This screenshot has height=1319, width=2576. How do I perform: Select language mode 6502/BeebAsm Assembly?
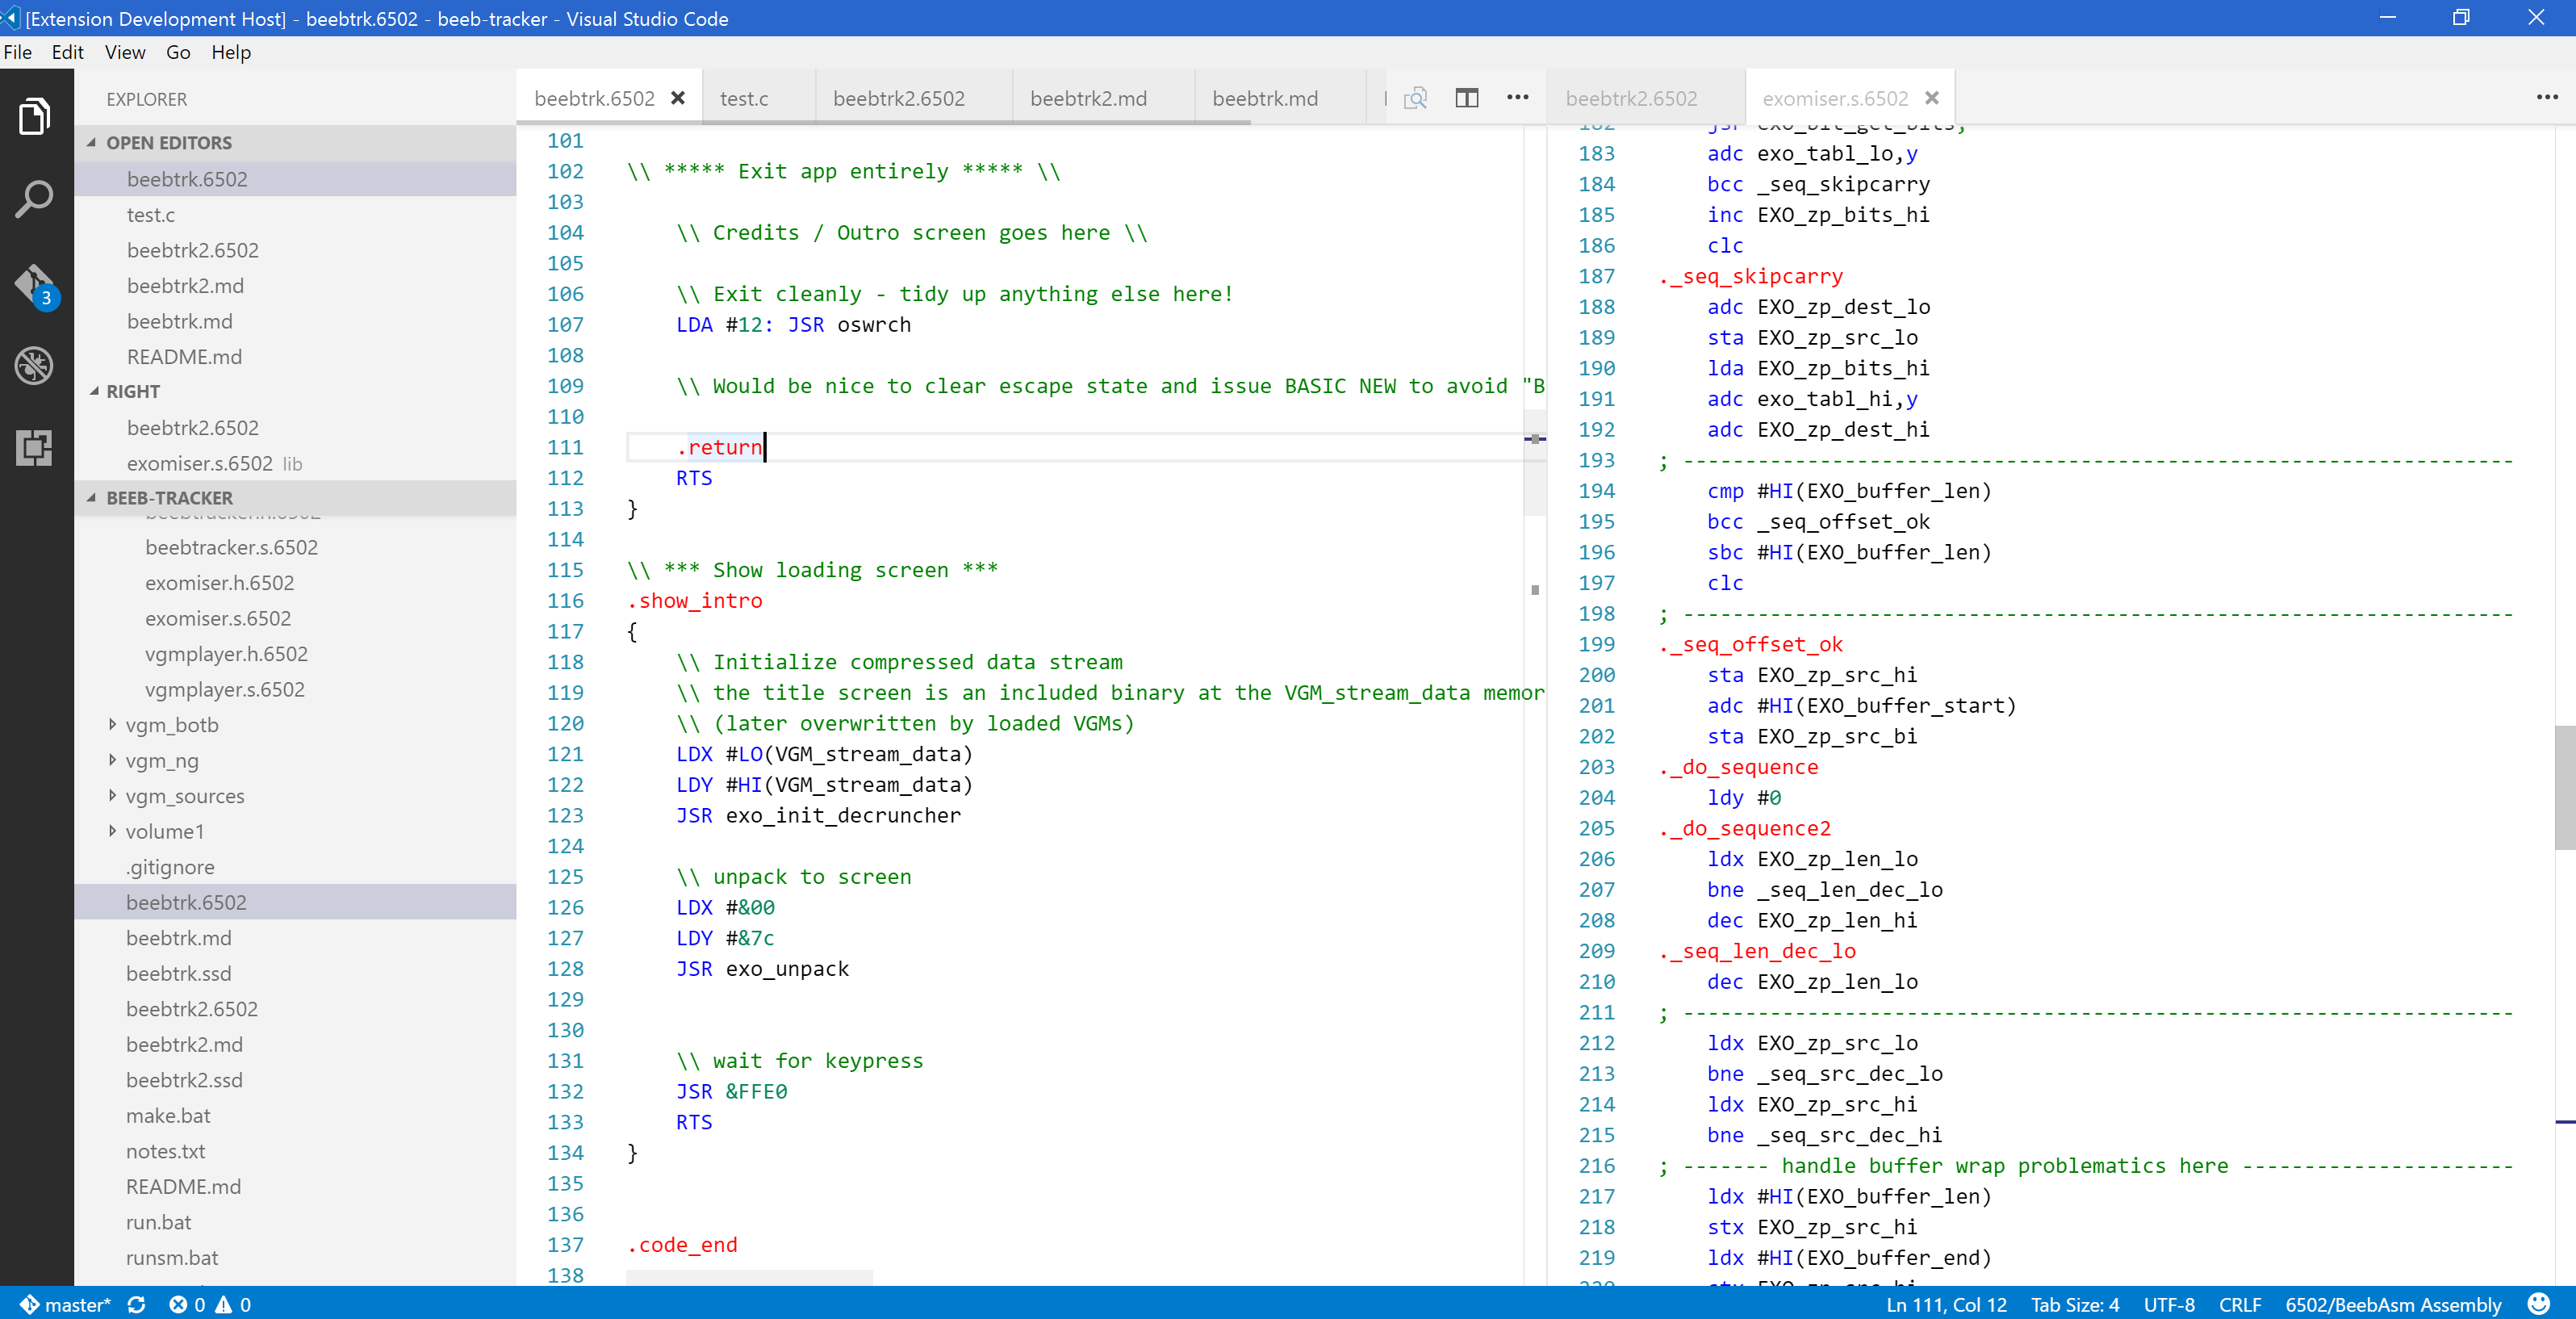(2392, 1304)
